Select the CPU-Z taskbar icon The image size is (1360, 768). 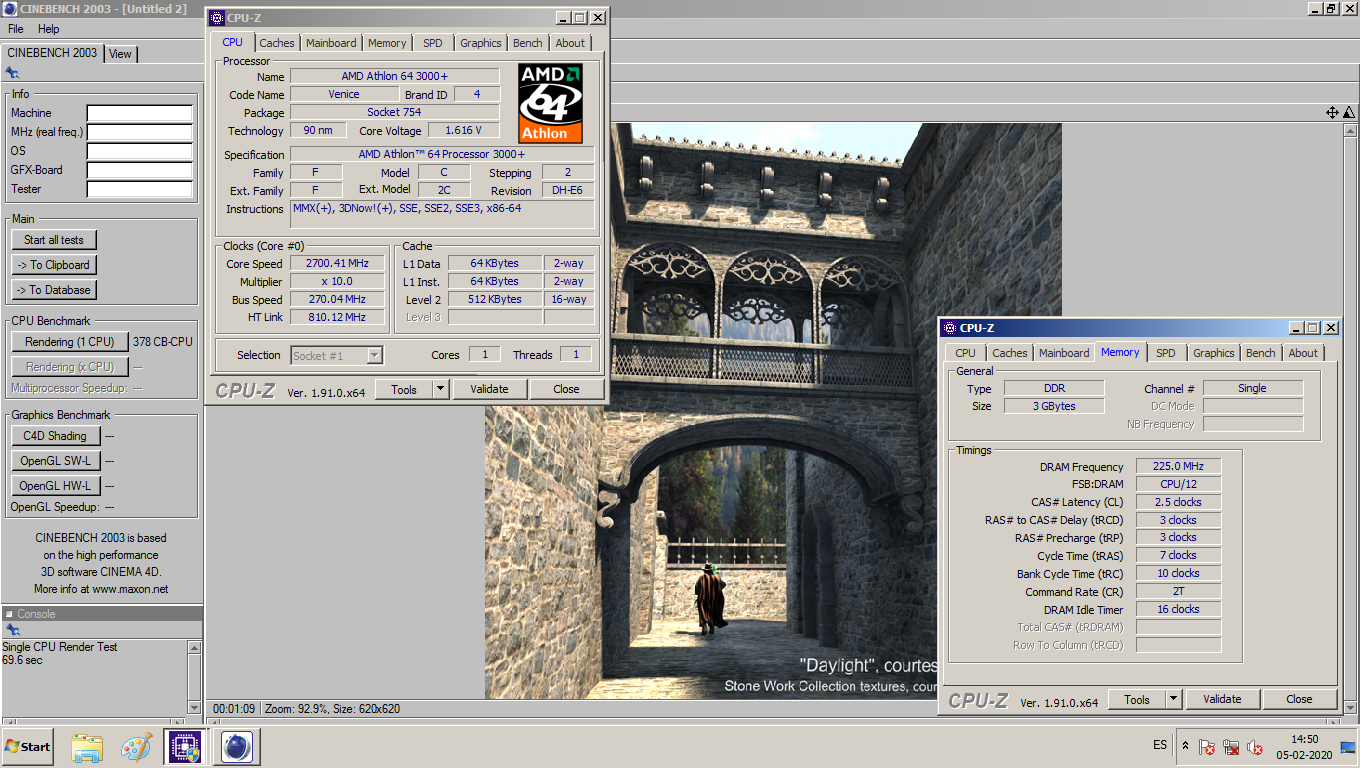184,747
